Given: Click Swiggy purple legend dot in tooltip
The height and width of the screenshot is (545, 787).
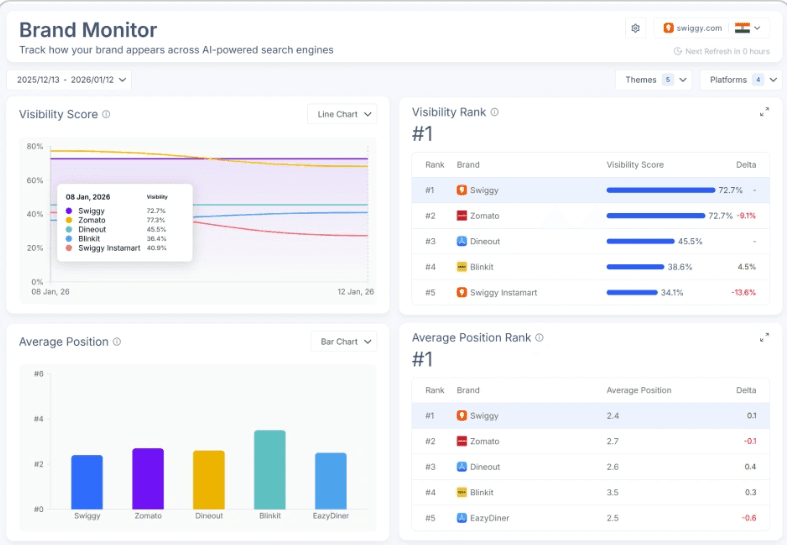Looking at the screenshot, I should tap(69, 211).
